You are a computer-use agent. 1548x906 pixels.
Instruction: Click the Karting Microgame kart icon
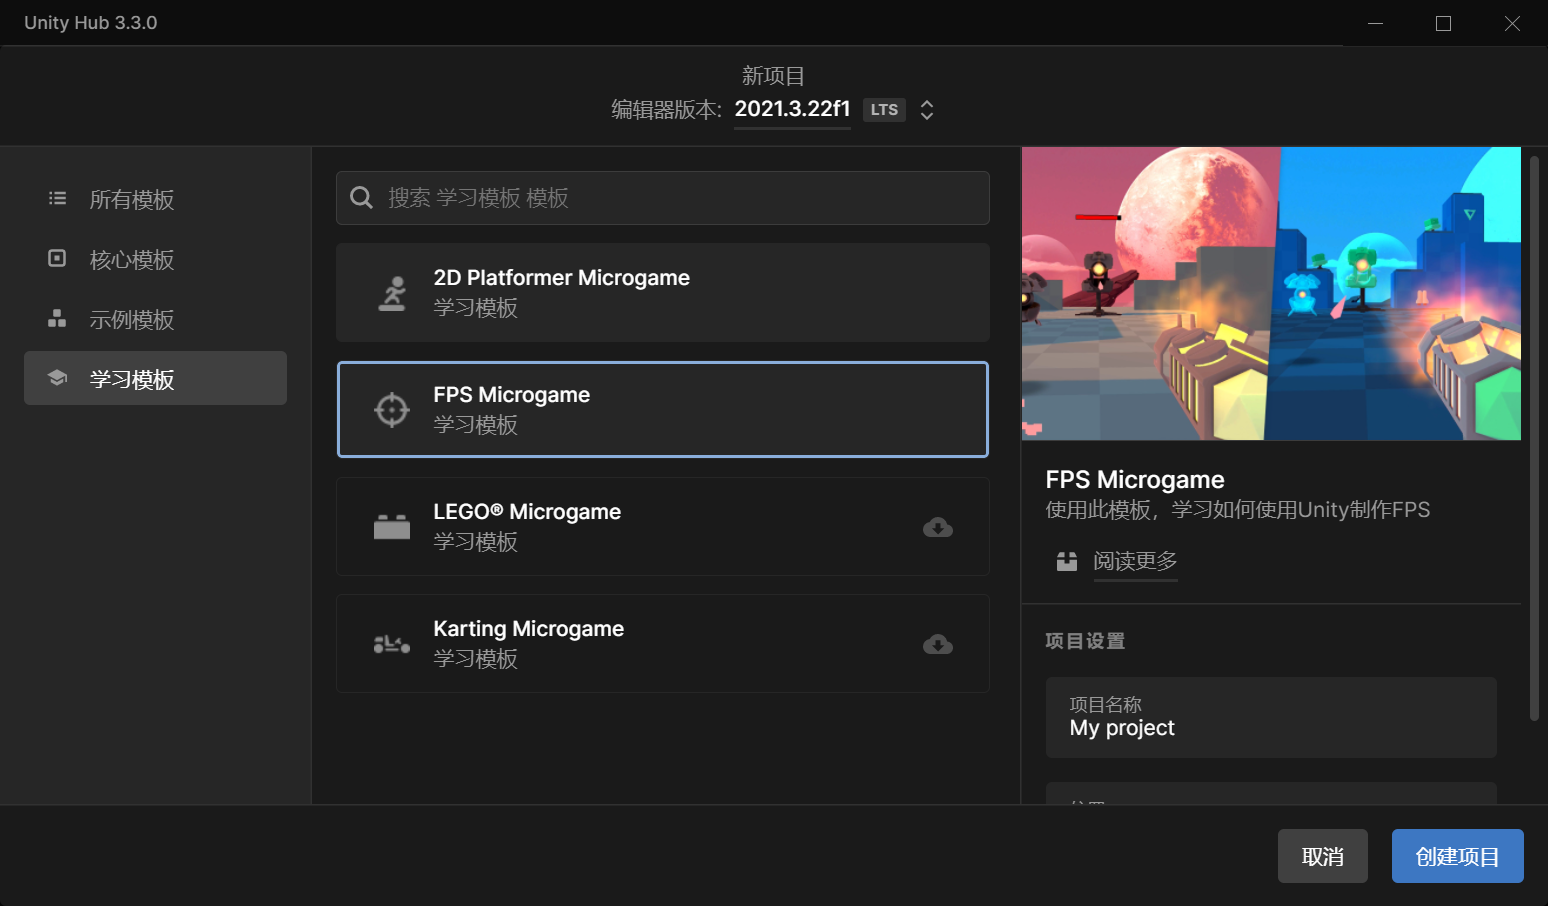click(392, 644)
